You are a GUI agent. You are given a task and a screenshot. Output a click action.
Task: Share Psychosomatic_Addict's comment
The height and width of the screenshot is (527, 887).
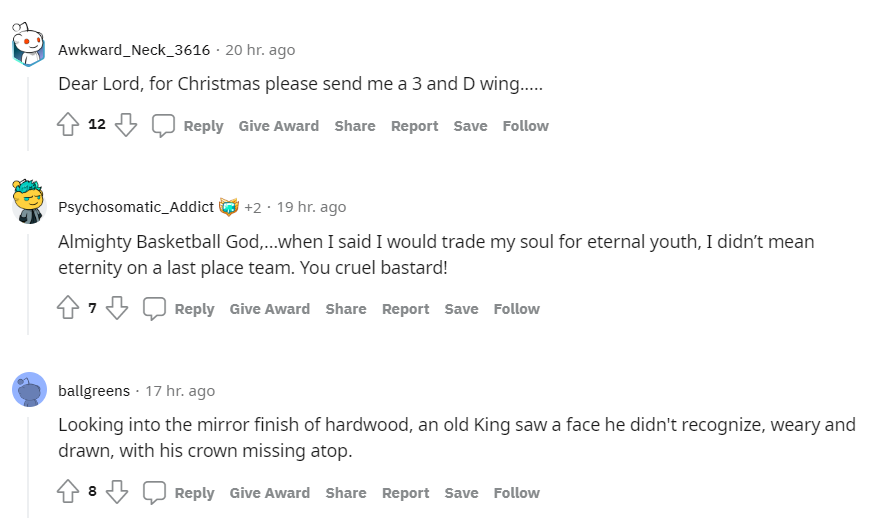click(x=346, y=309)
